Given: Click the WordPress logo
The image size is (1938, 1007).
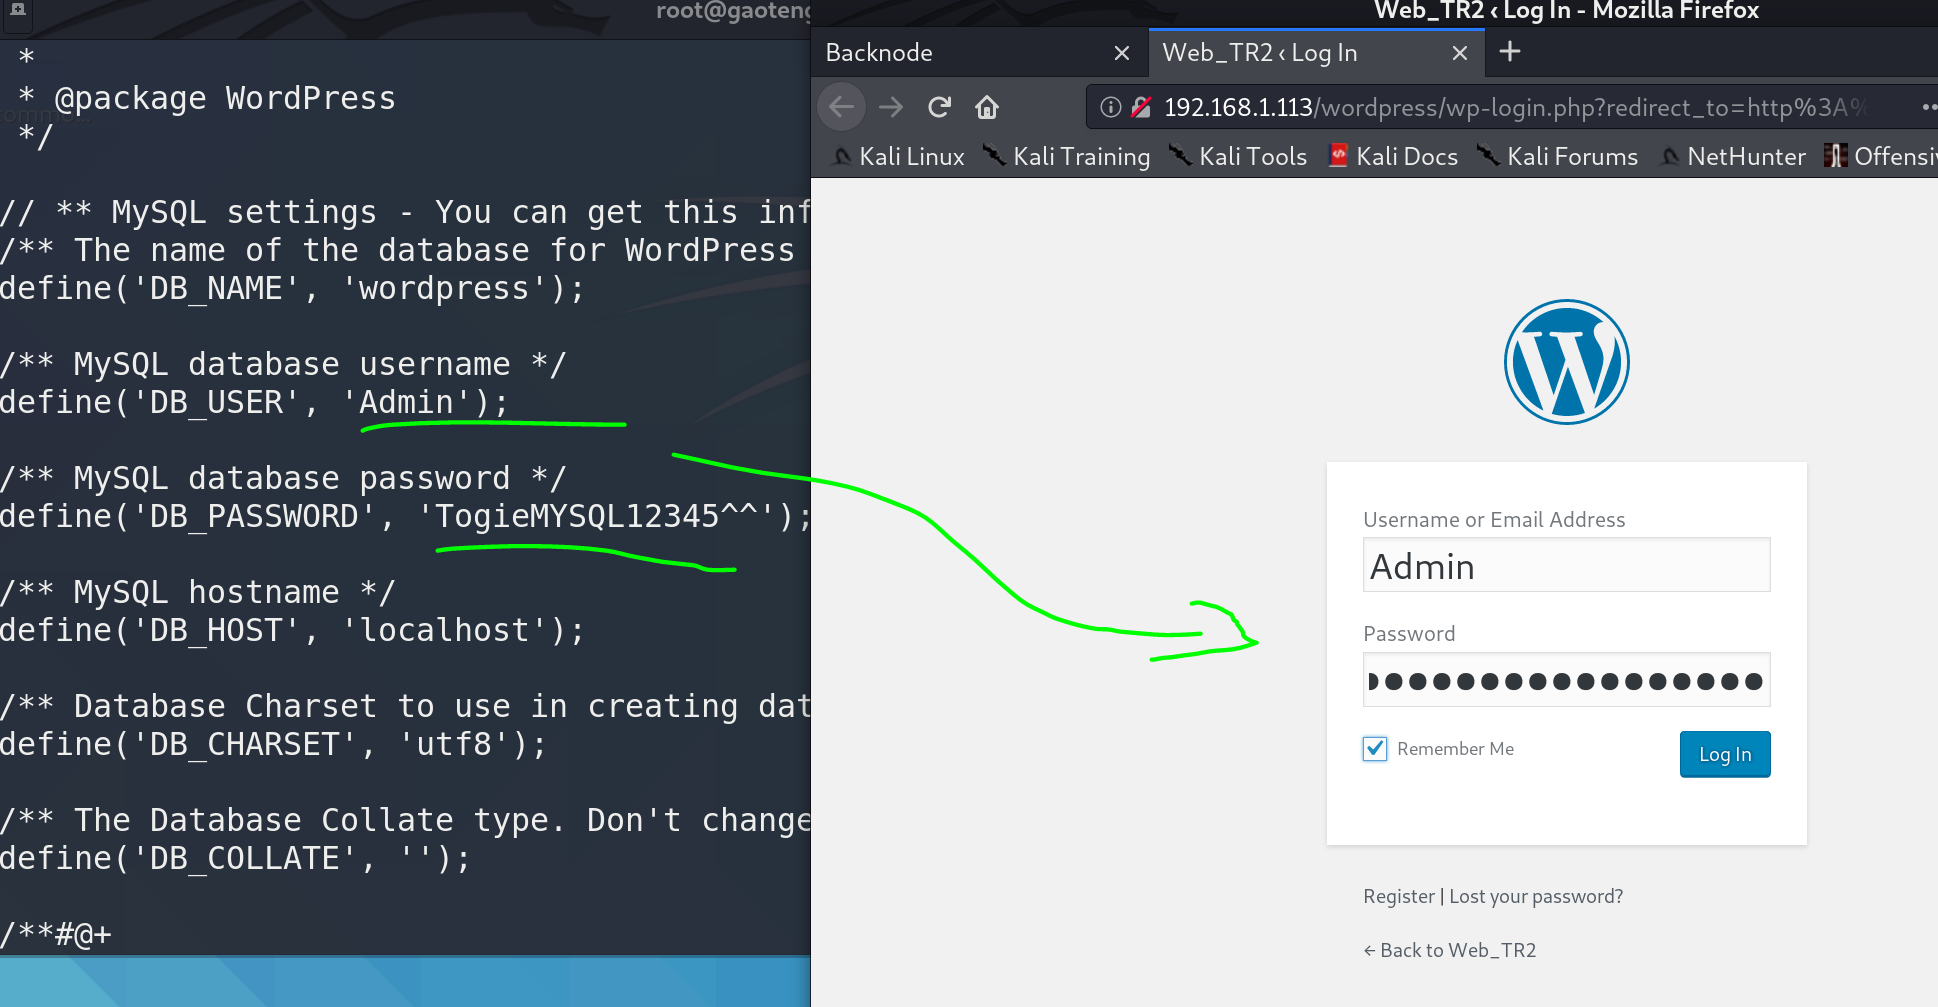Looking at the screenshot, I should coord(1566,362).
